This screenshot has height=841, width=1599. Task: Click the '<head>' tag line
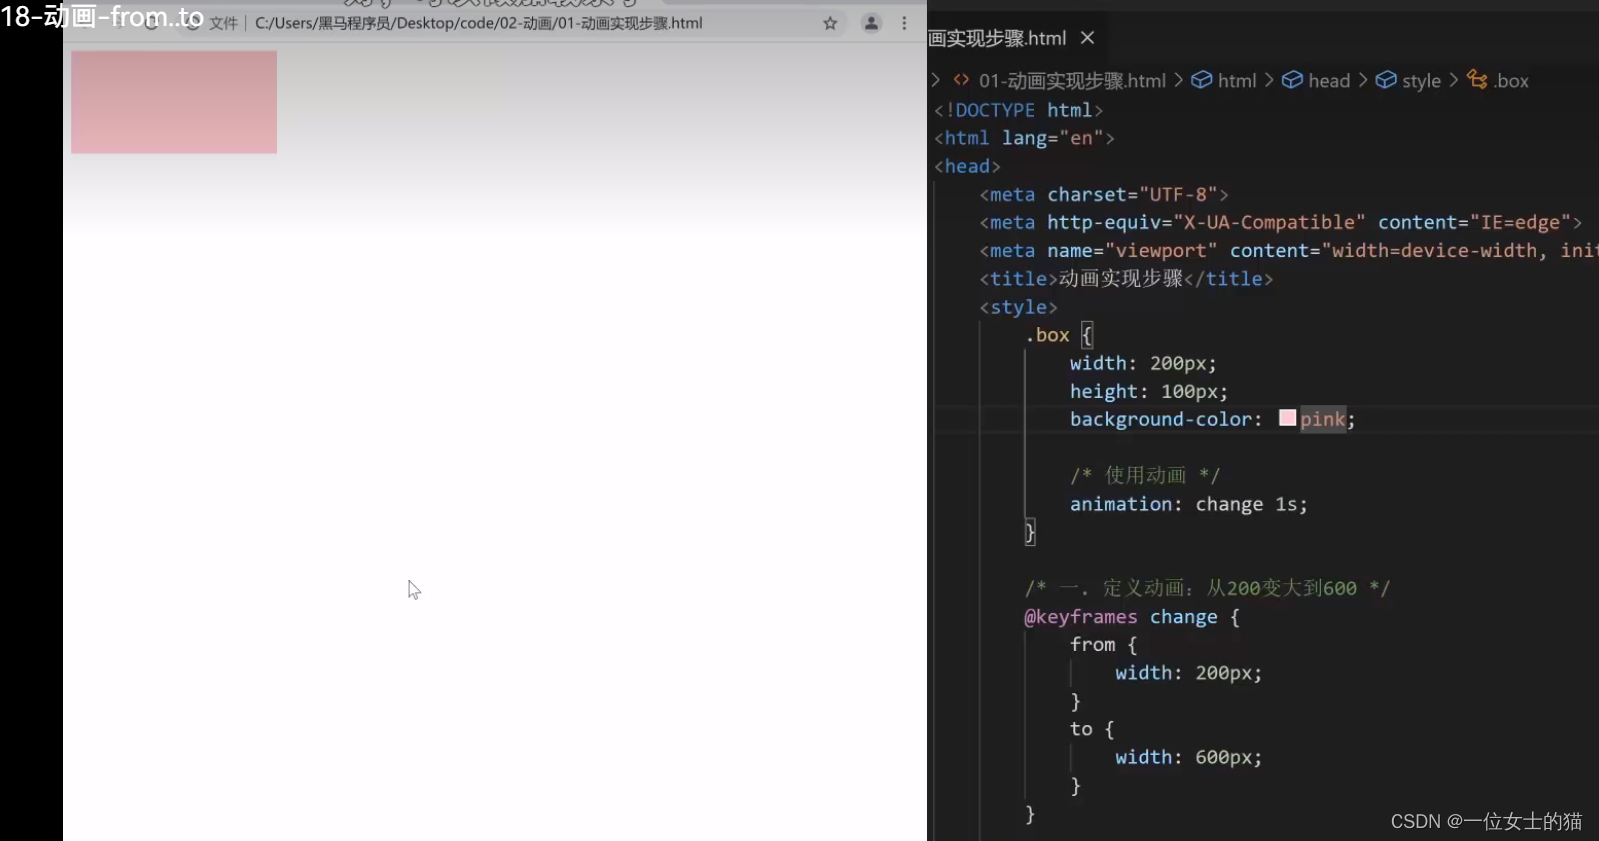[x=967, y=166]
